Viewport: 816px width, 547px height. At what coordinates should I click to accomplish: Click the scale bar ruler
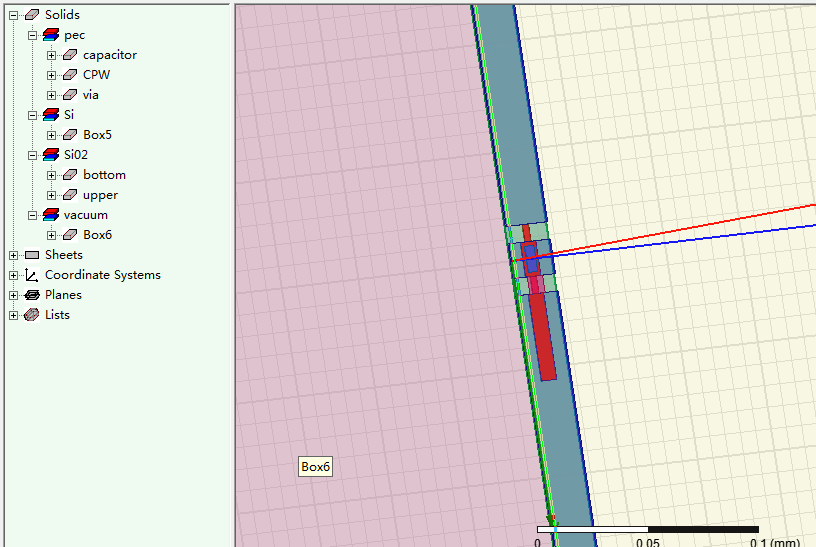(648, 530)
